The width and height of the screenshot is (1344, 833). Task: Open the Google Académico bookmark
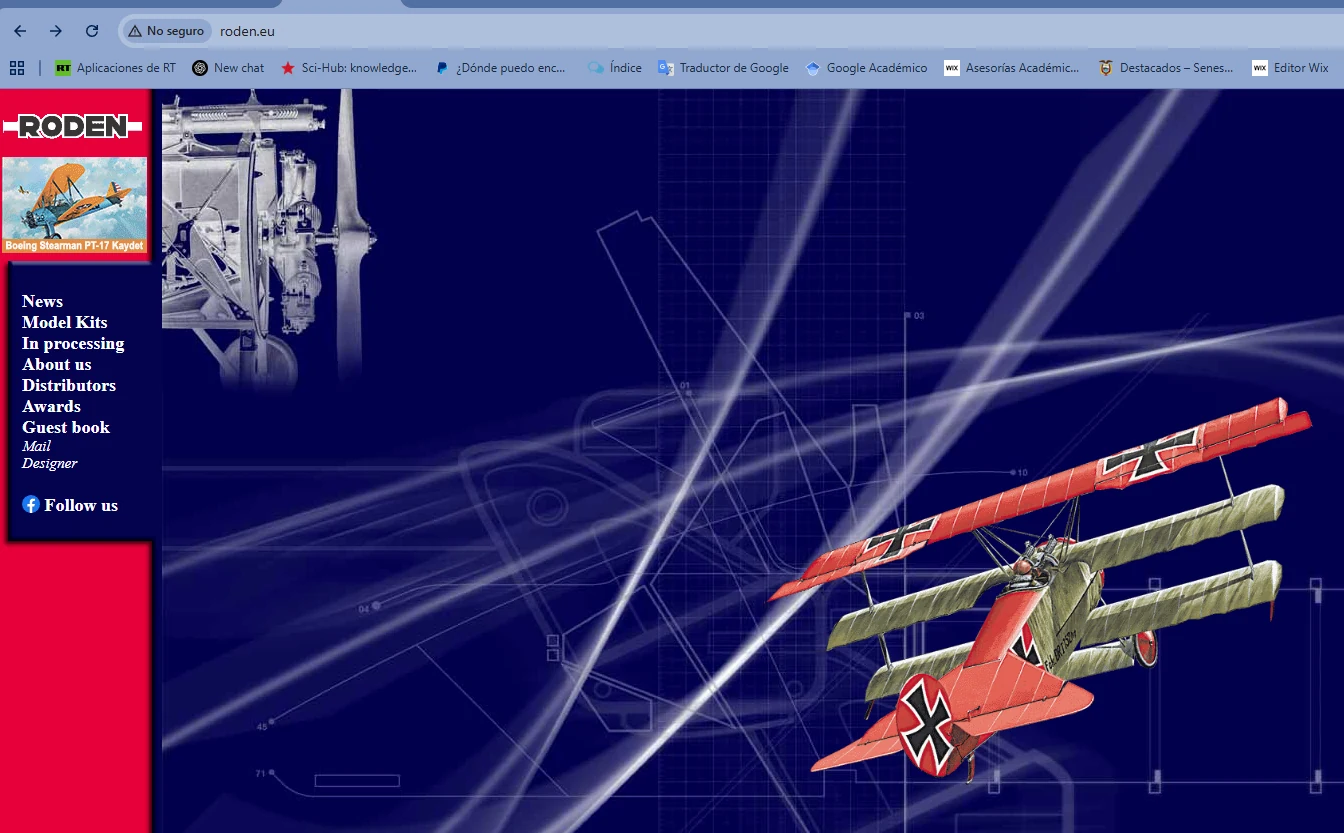pos(866,68)
